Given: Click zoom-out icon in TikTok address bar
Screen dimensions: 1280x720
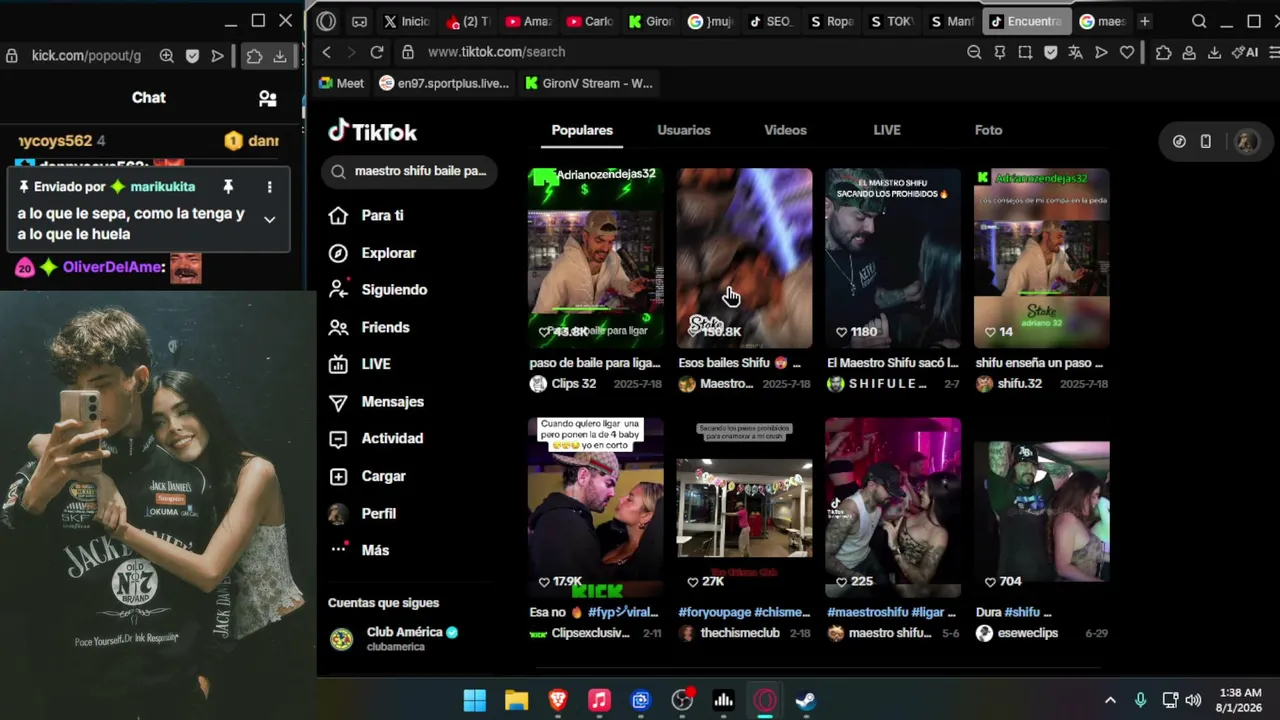Looking at the screenshot, I should [x=974, y=53].
